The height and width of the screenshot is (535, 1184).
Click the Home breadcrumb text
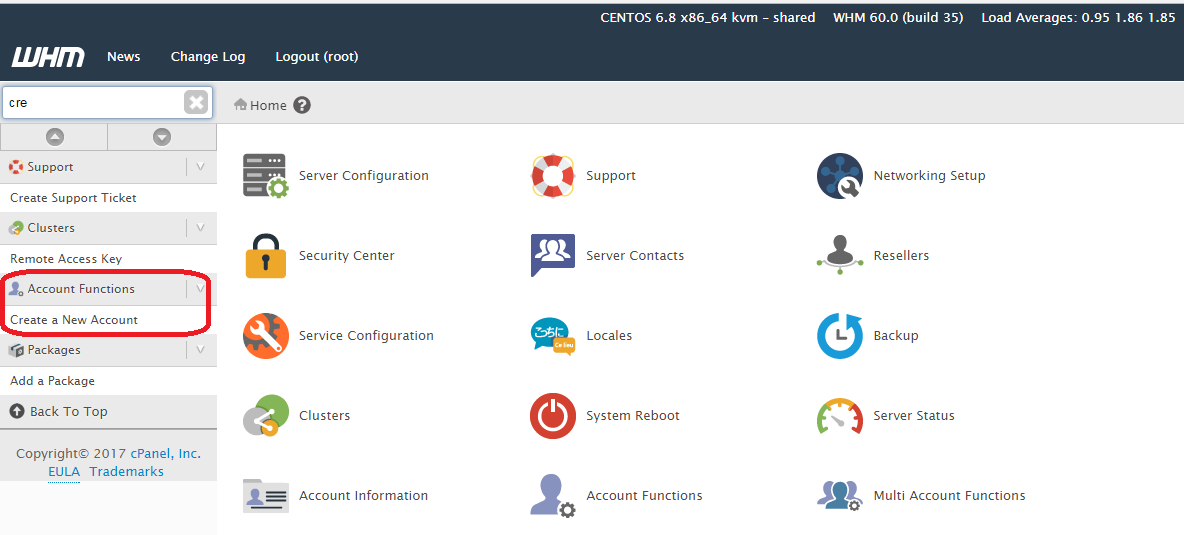[x=268, y=106]
